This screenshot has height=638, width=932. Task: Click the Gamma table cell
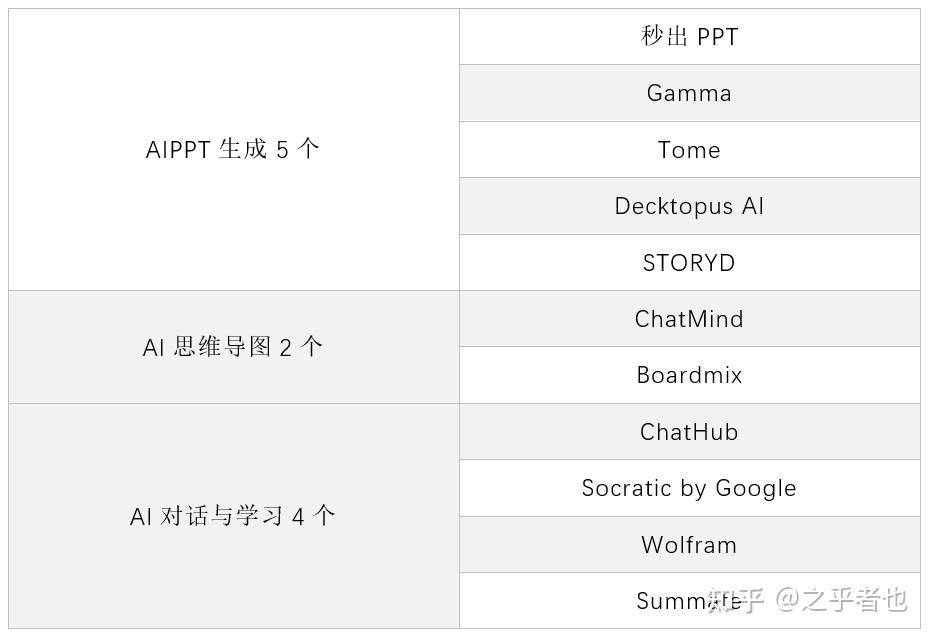coord(689,93)
